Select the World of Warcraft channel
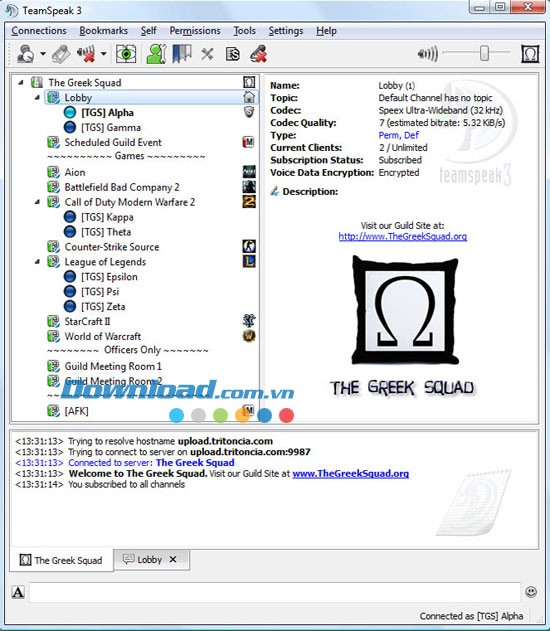 (x=103, y=336)
